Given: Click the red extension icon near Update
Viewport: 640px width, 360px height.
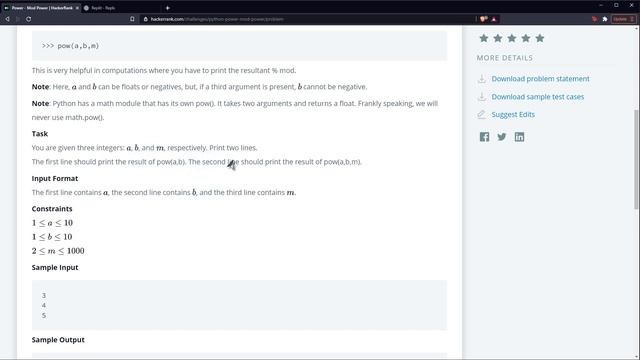Looking at the screenshot, I should tap(594, 19).
